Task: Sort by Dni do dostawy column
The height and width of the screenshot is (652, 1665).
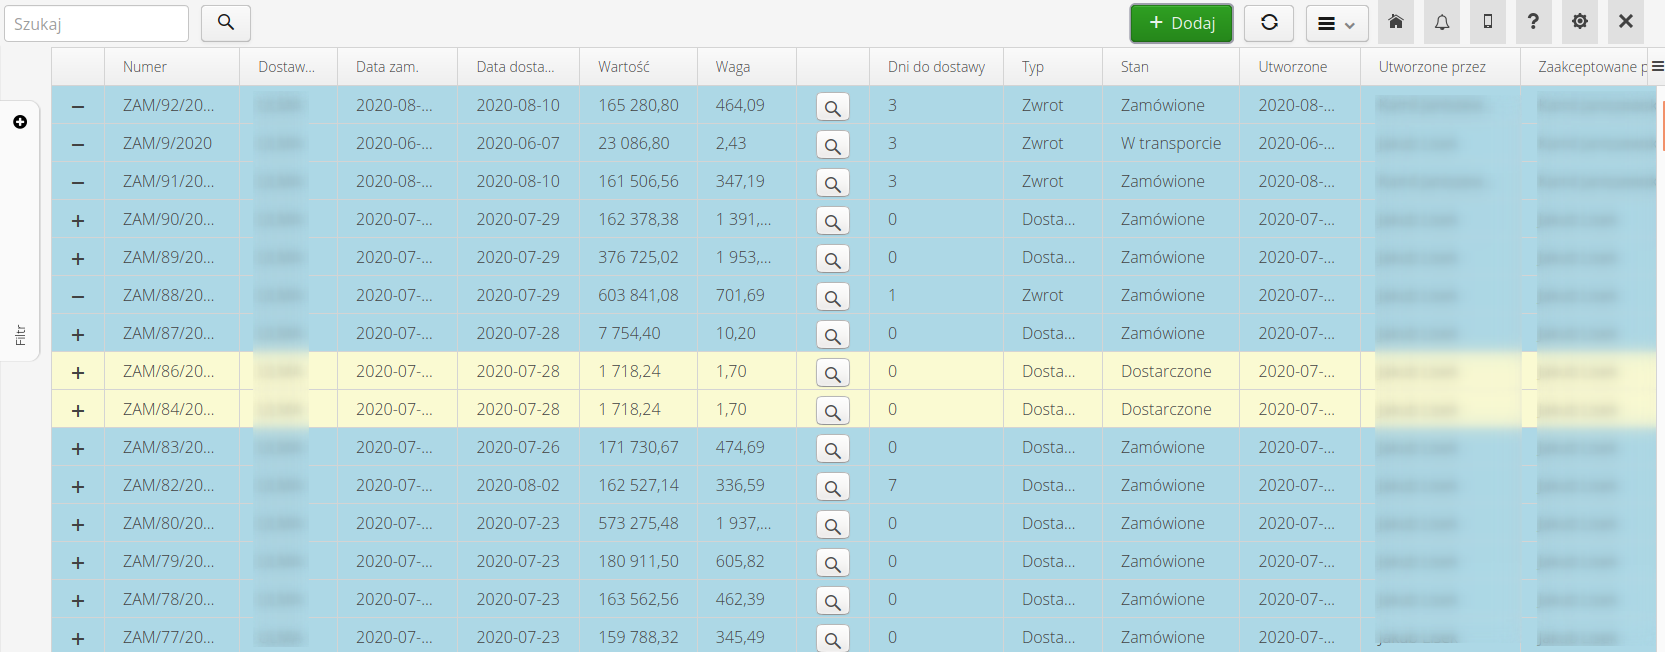Action: point(936,67)
